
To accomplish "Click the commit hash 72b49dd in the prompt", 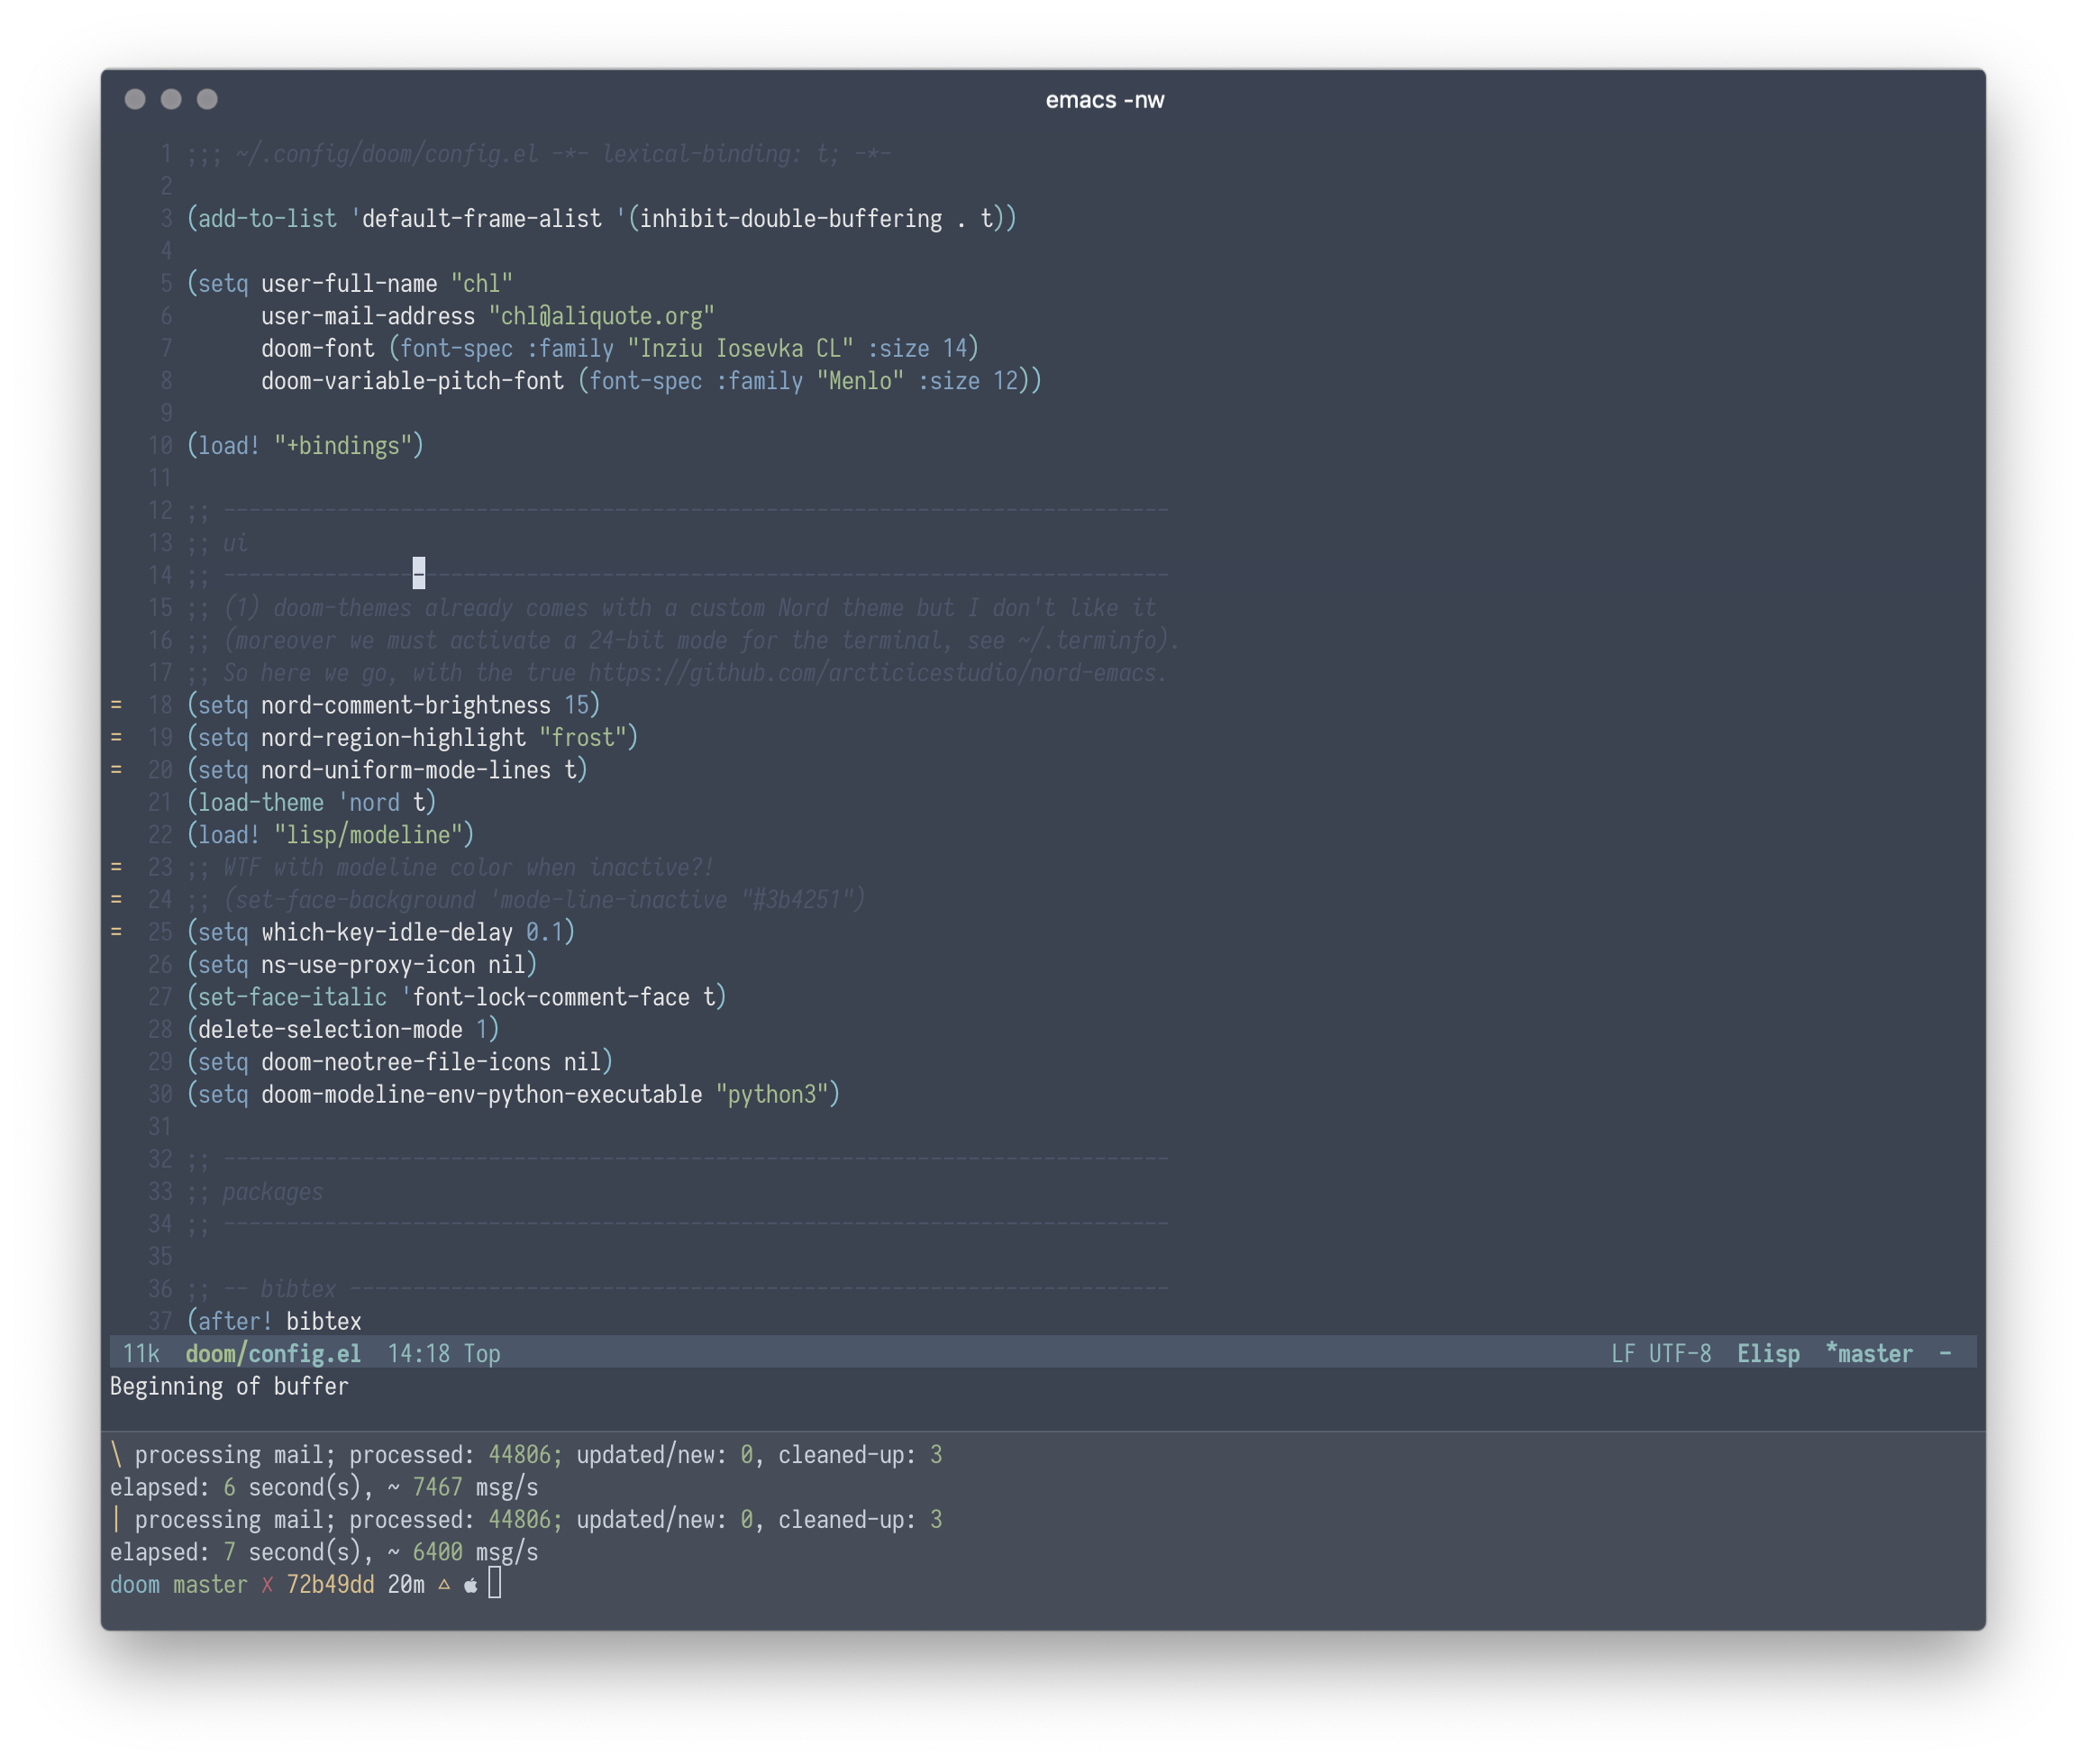I will click(x=330, y=1585).
